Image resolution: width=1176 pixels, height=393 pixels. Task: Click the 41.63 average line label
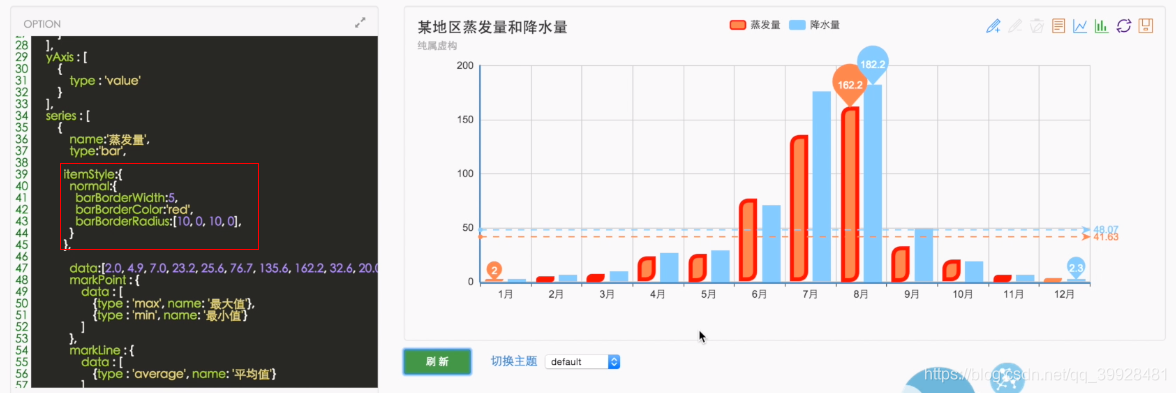(1106, 238)
